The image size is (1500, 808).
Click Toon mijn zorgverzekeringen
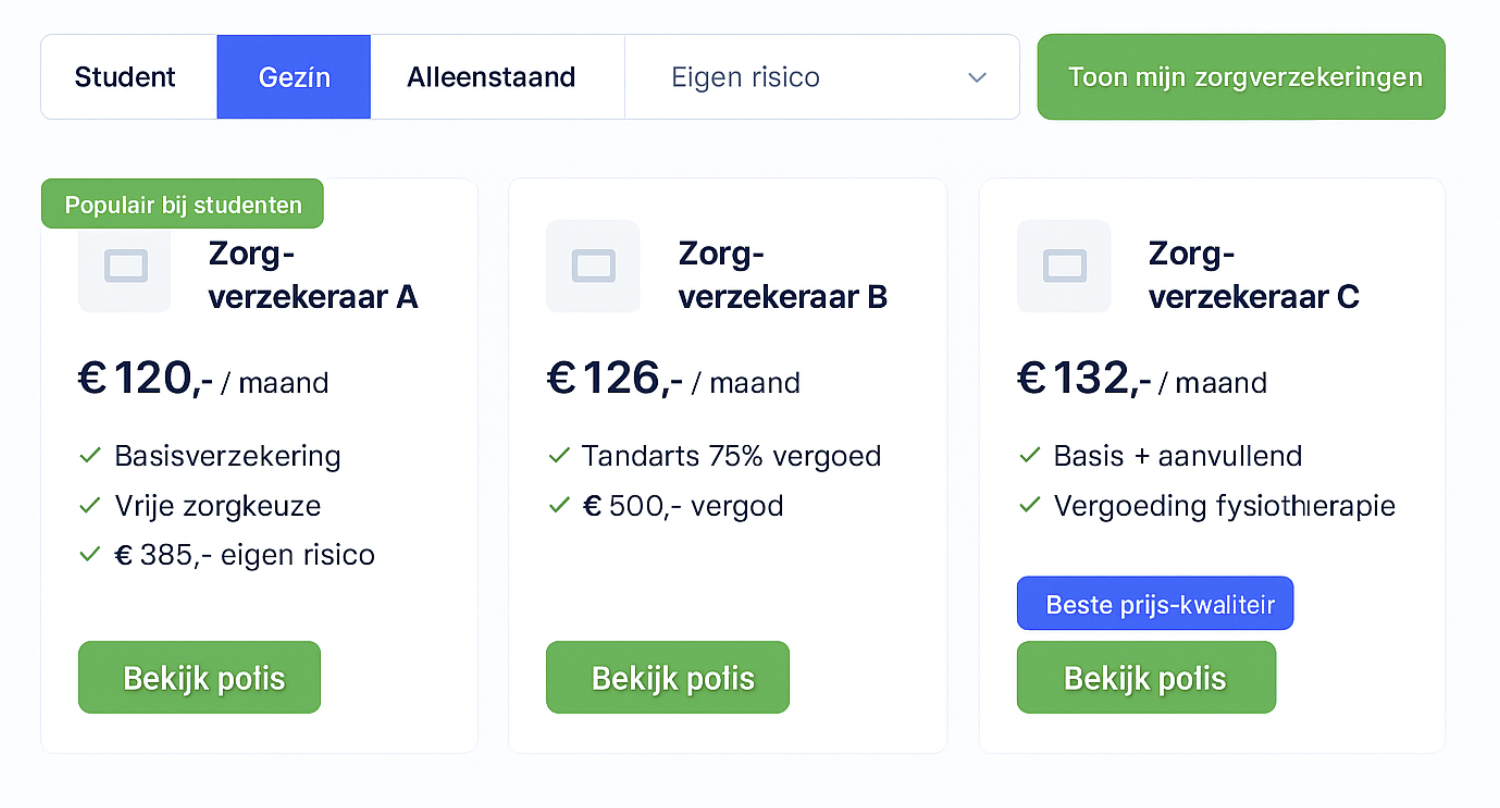click(x=1240, y=76)
